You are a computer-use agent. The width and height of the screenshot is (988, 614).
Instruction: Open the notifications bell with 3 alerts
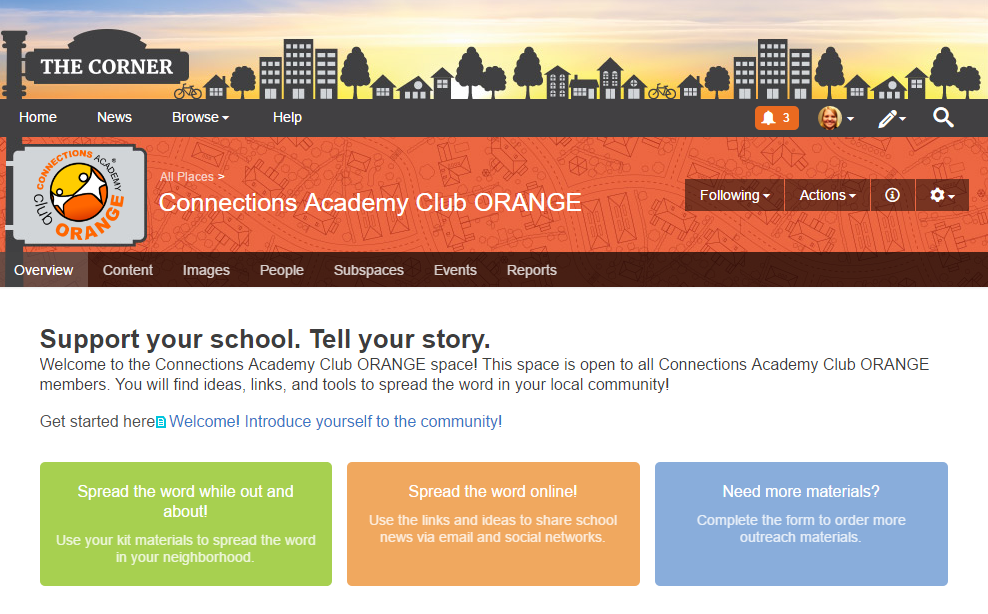tap(776, 118)
